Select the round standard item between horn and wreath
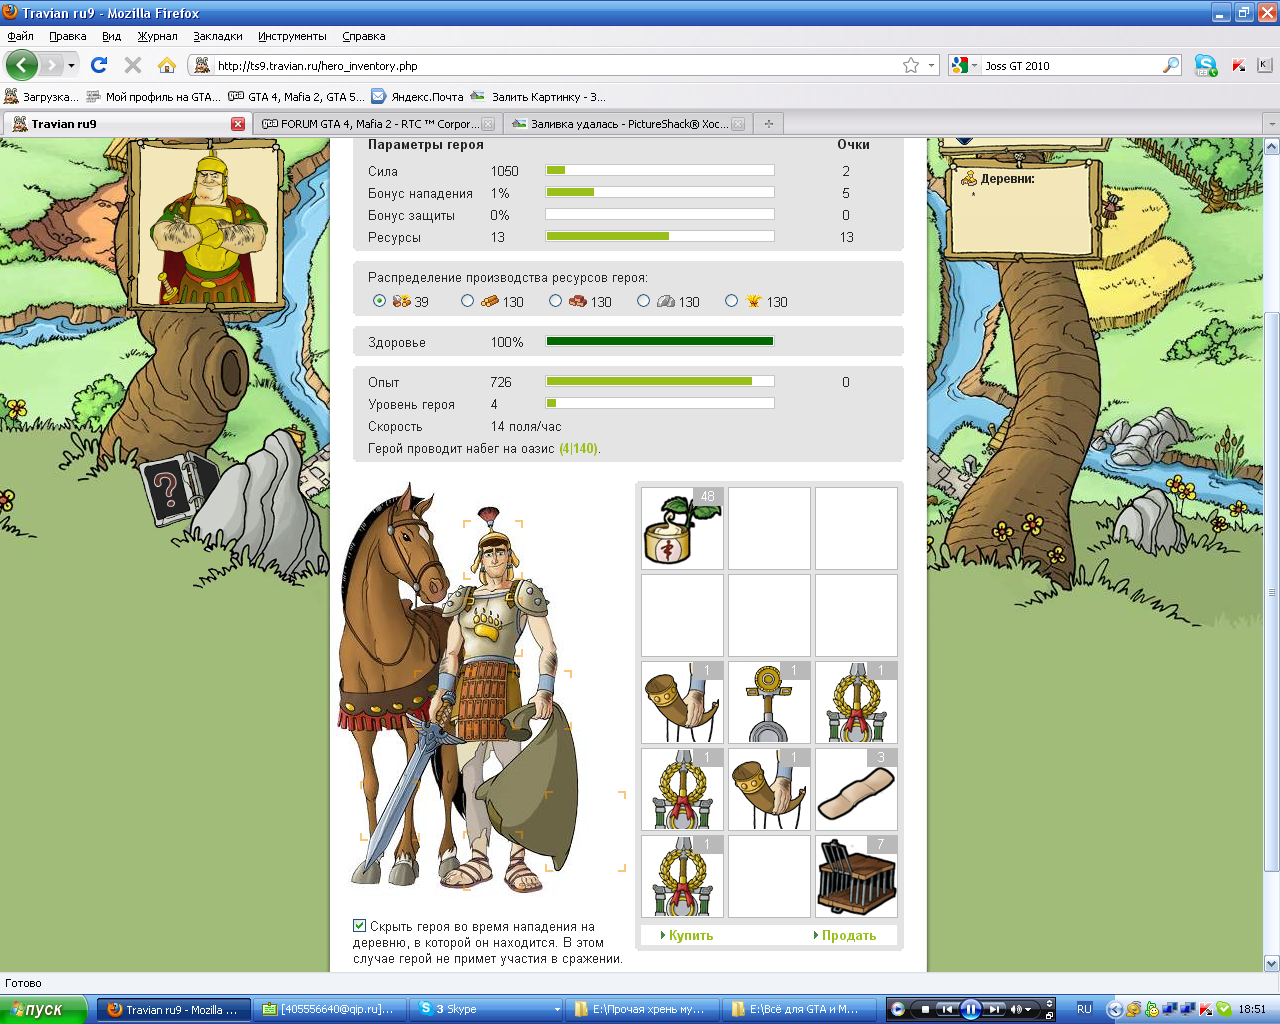The width and height of the screenshot is (1280, 1024). point(769,702)
